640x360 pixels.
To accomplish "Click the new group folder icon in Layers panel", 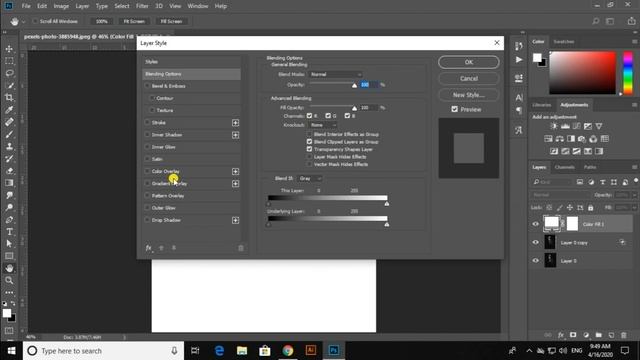I will [598, 335].
